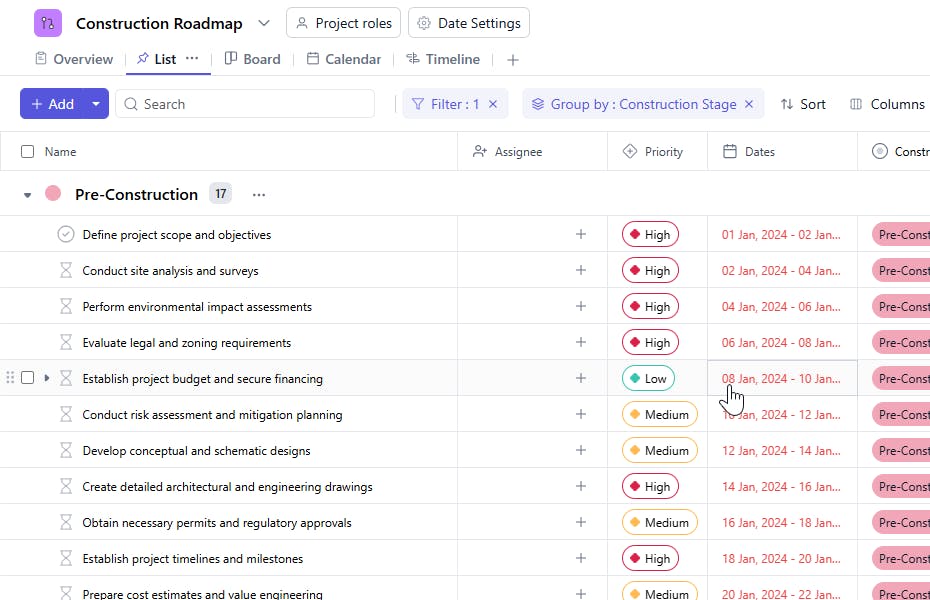Viewport: 930px width, 600px height.
Task: Click the Construction Roadmap project logo icon
Action: pyautogui.click(x=48, y=23)
